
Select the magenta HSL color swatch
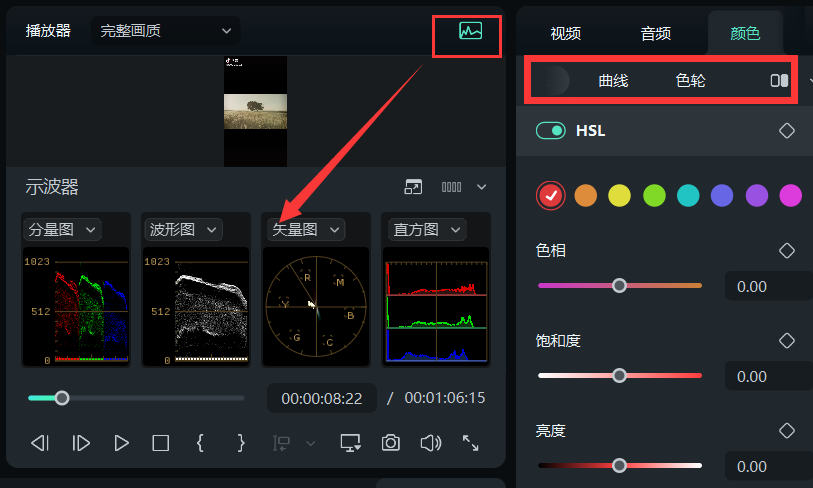pyautogui.click(x=791, y=196)
